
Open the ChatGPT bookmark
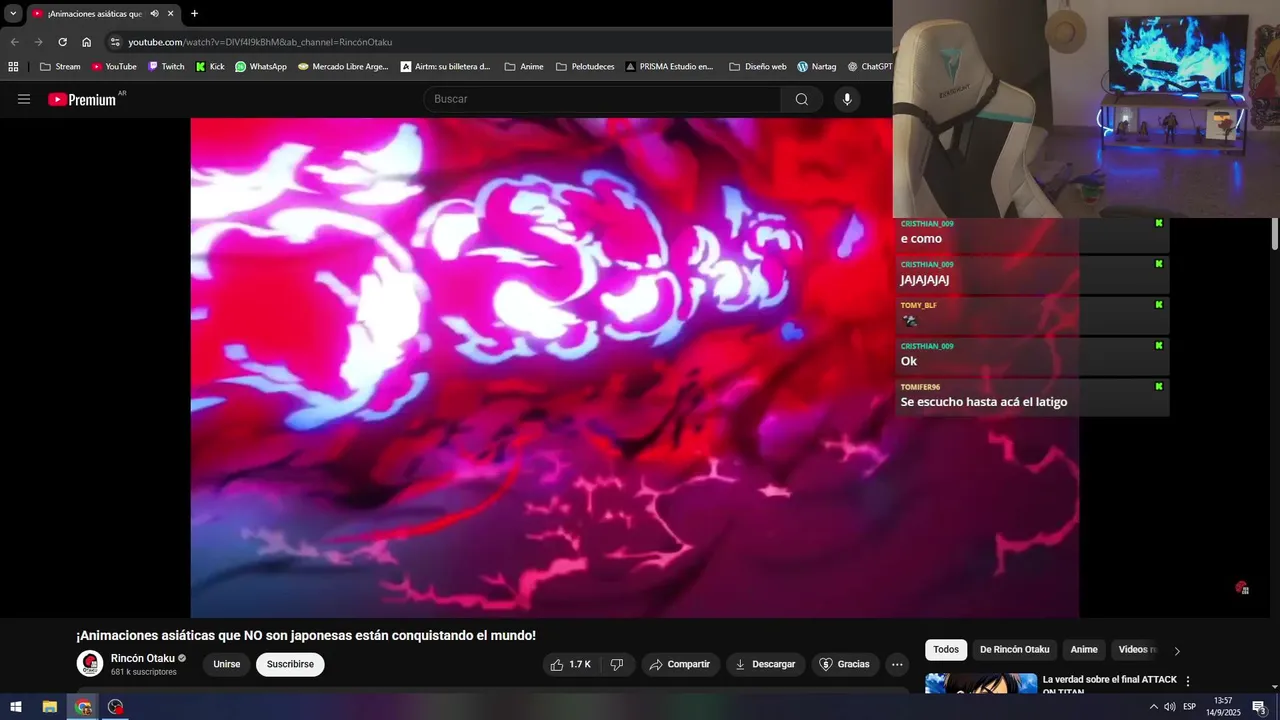pyautogui.click(x=869, y=67)
